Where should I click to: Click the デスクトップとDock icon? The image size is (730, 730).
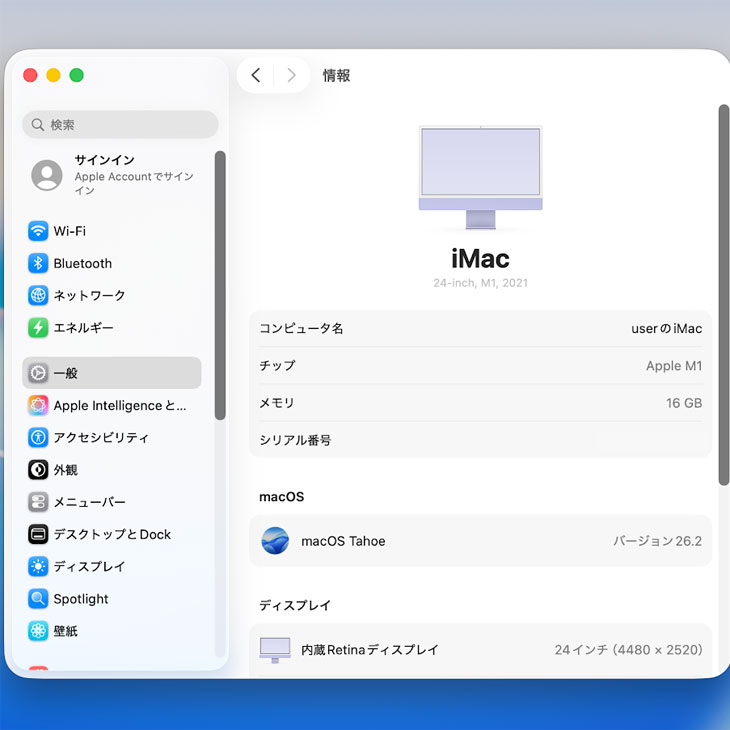38,534
